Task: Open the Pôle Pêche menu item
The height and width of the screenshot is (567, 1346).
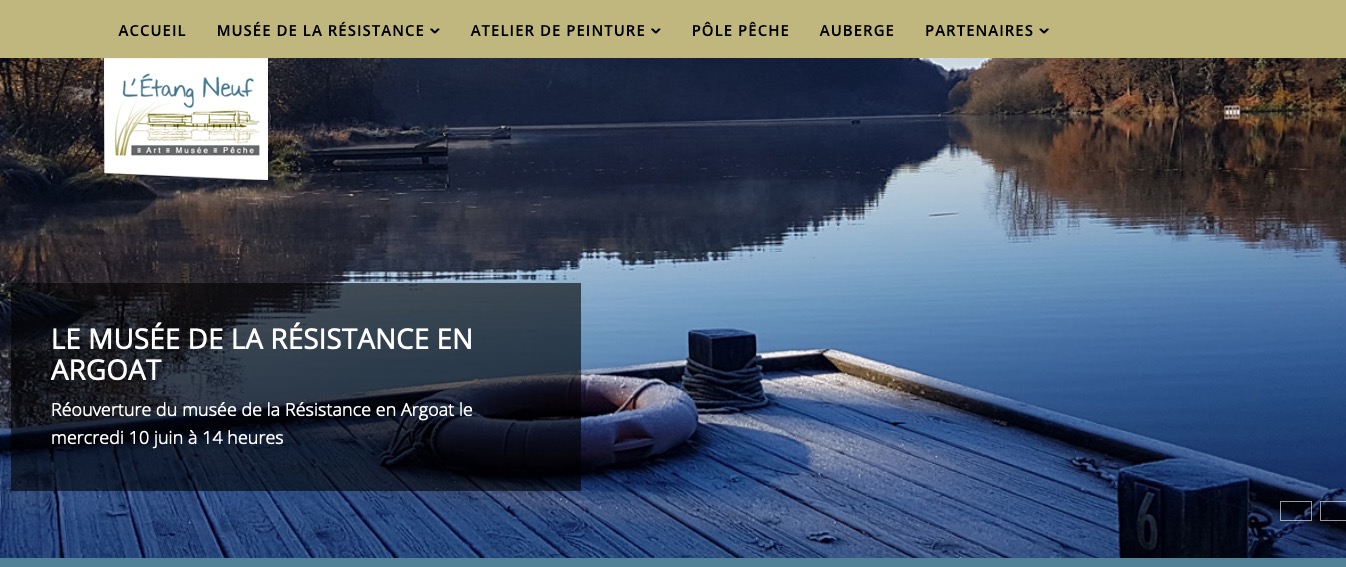Action: coord(740,30)
